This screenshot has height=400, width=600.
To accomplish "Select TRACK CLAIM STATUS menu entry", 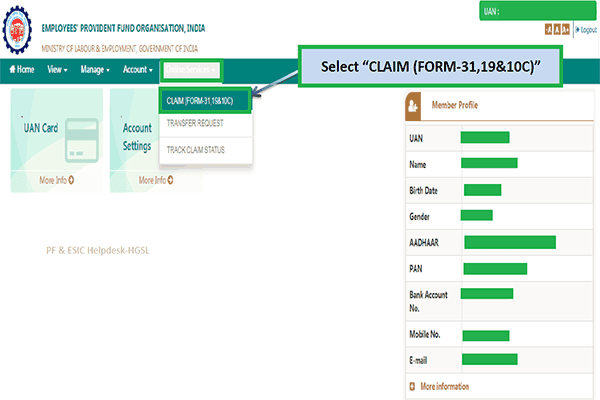I will [197, 149].
